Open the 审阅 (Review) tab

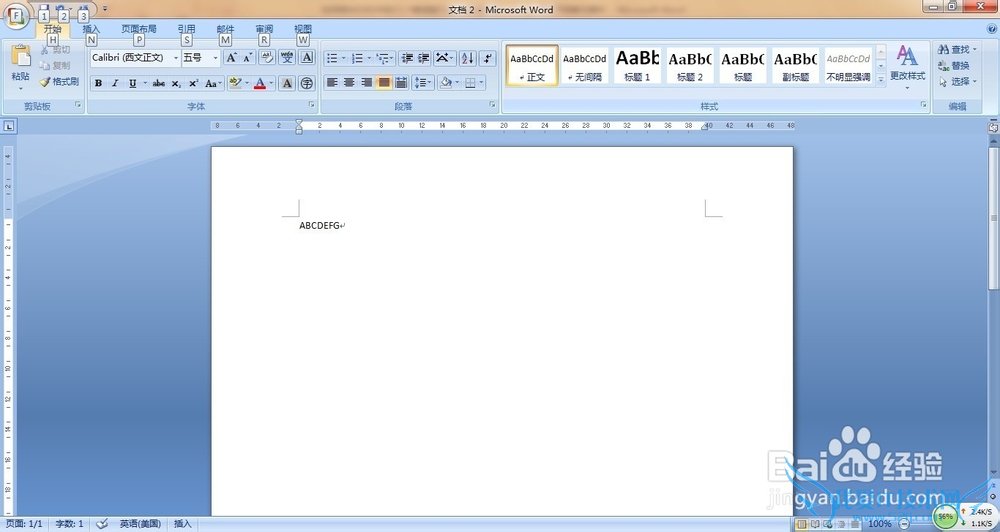(264, 29)
